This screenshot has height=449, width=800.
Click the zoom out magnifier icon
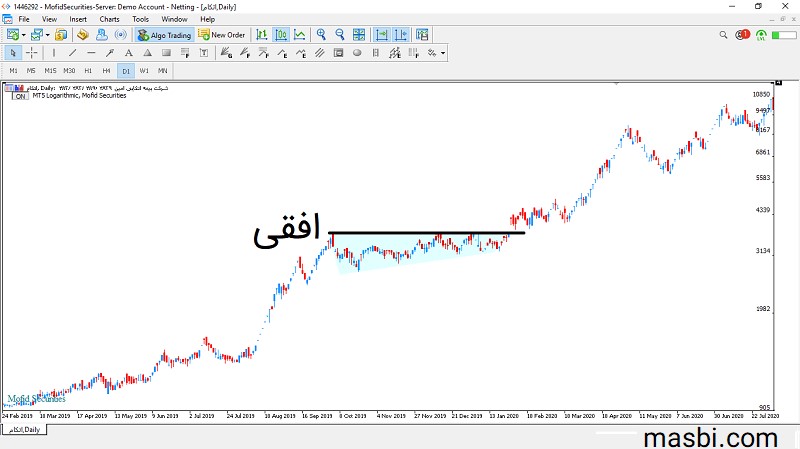(340, 34)
